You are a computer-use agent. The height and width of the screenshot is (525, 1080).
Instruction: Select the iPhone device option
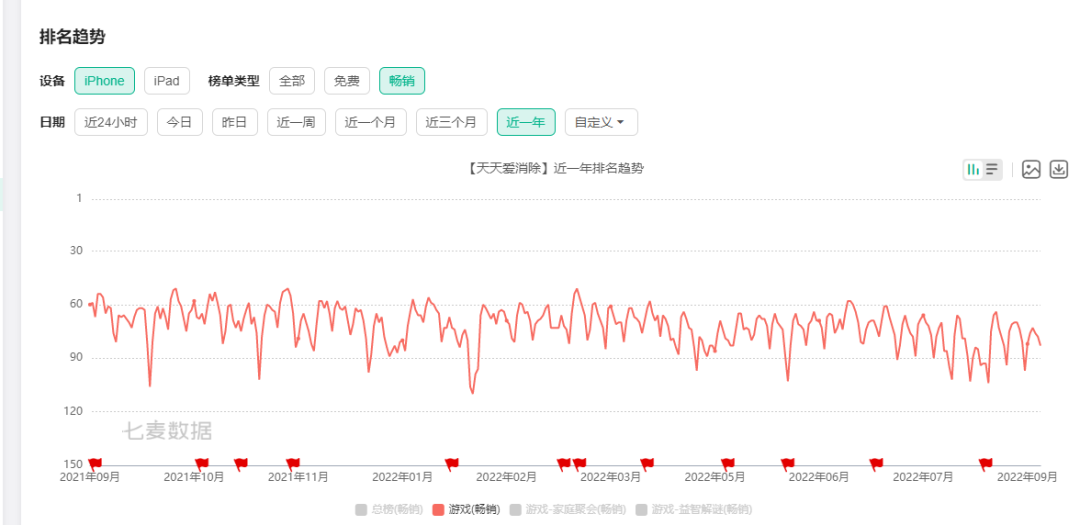[104, 81]
